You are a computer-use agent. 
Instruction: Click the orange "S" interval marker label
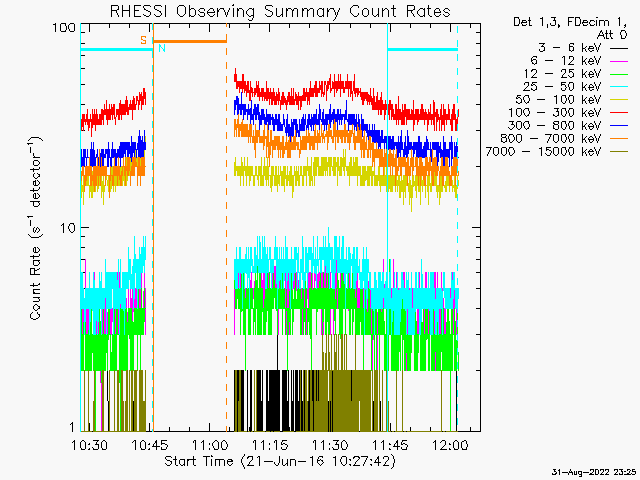click(143, 40)
